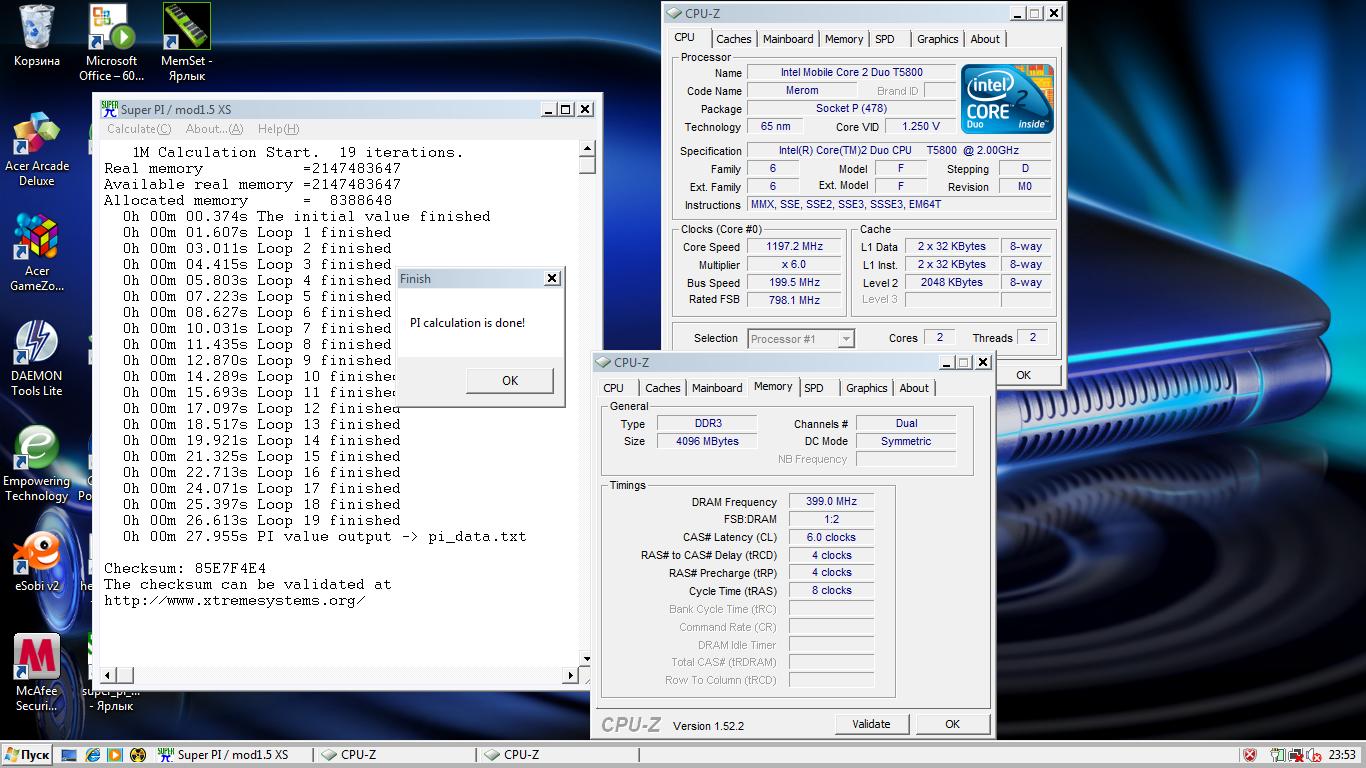1366x768 pixels.
Task: Click Validate in CPU-Z Memory window
Action: point(871,724)
